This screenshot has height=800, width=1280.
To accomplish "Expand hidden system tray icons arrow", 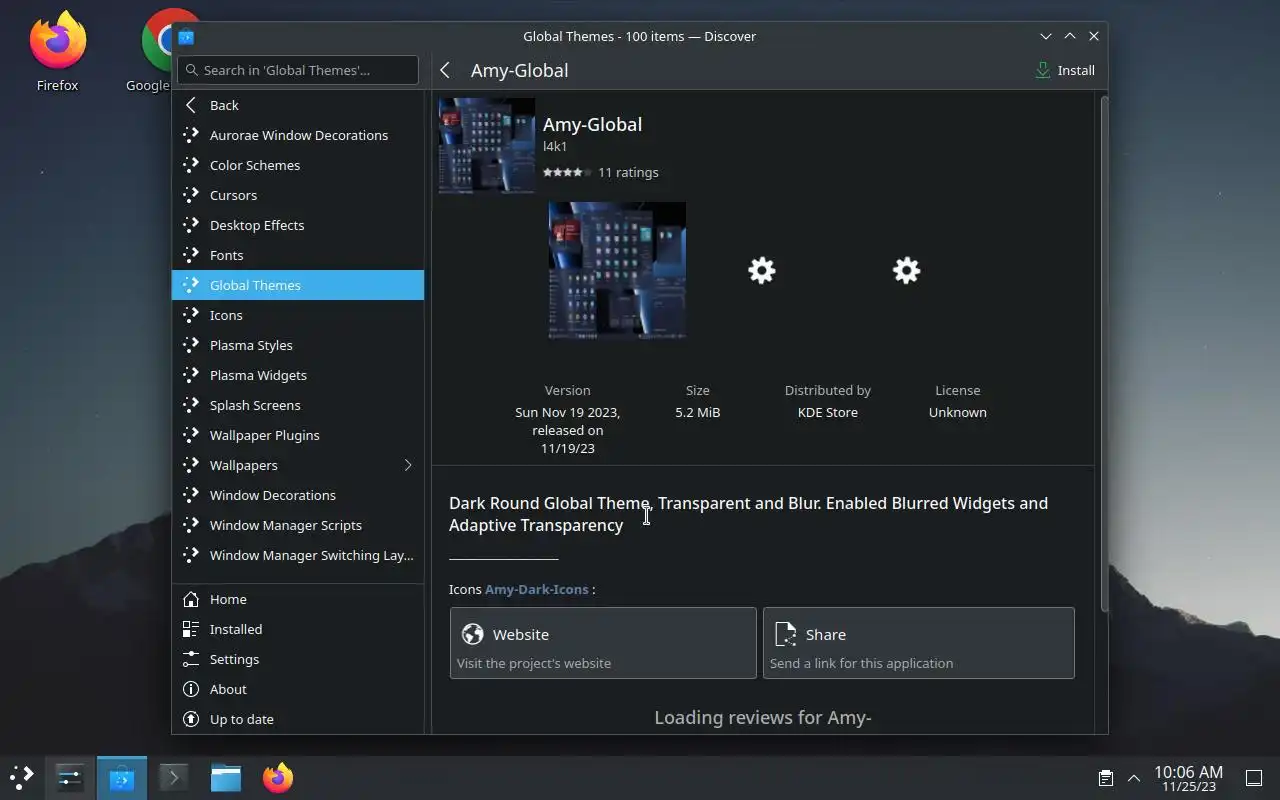I will pos(1134,778).
